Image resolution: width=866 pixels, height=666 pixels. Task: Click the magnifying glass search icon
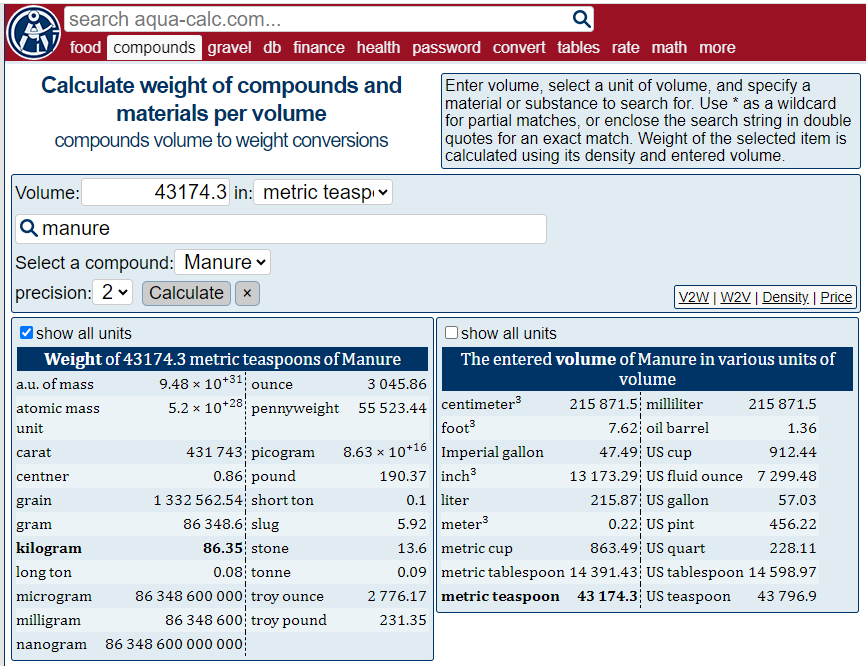tap(582, 19)
